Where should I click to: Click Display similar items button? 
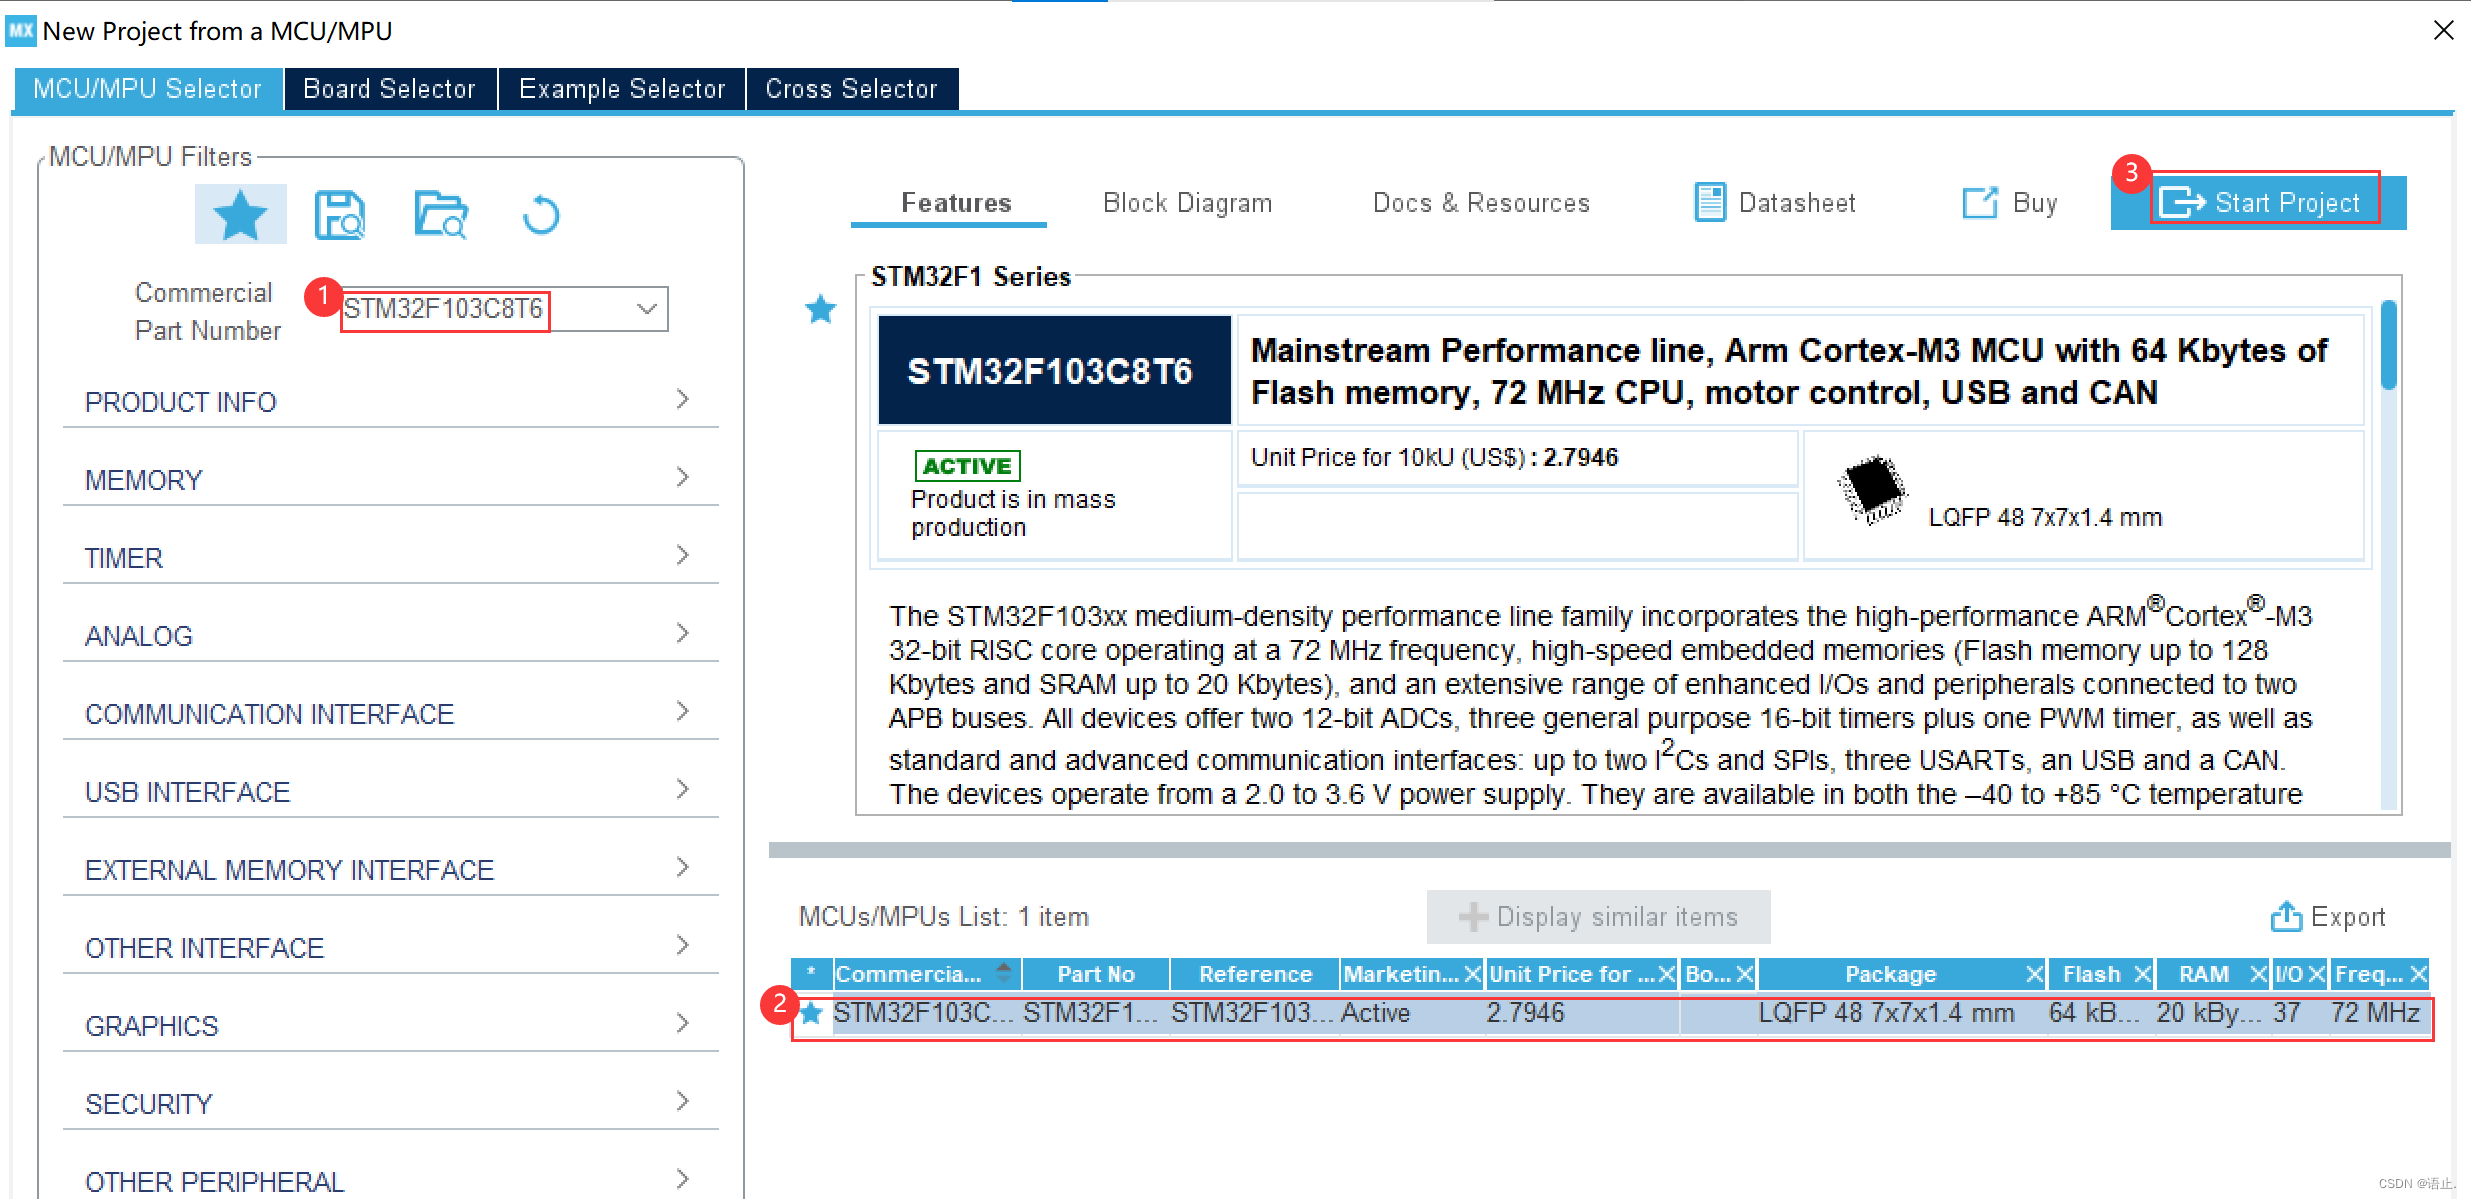tap(1598, 917)
